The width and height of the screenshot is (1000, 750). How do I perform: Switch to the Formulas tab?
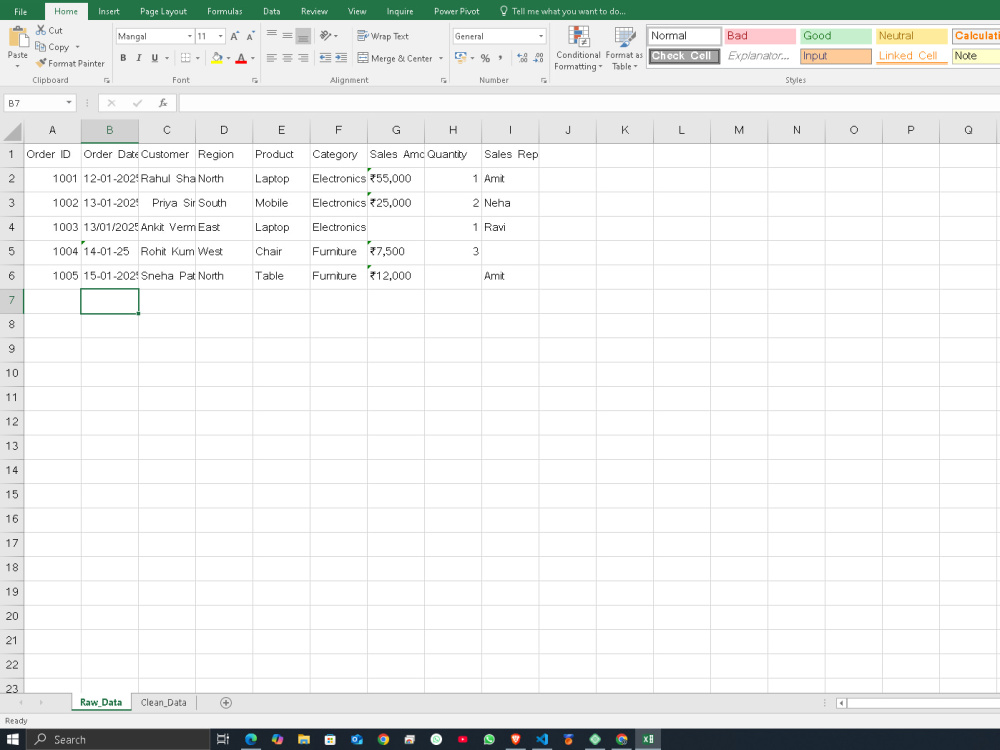click(224, 11)
